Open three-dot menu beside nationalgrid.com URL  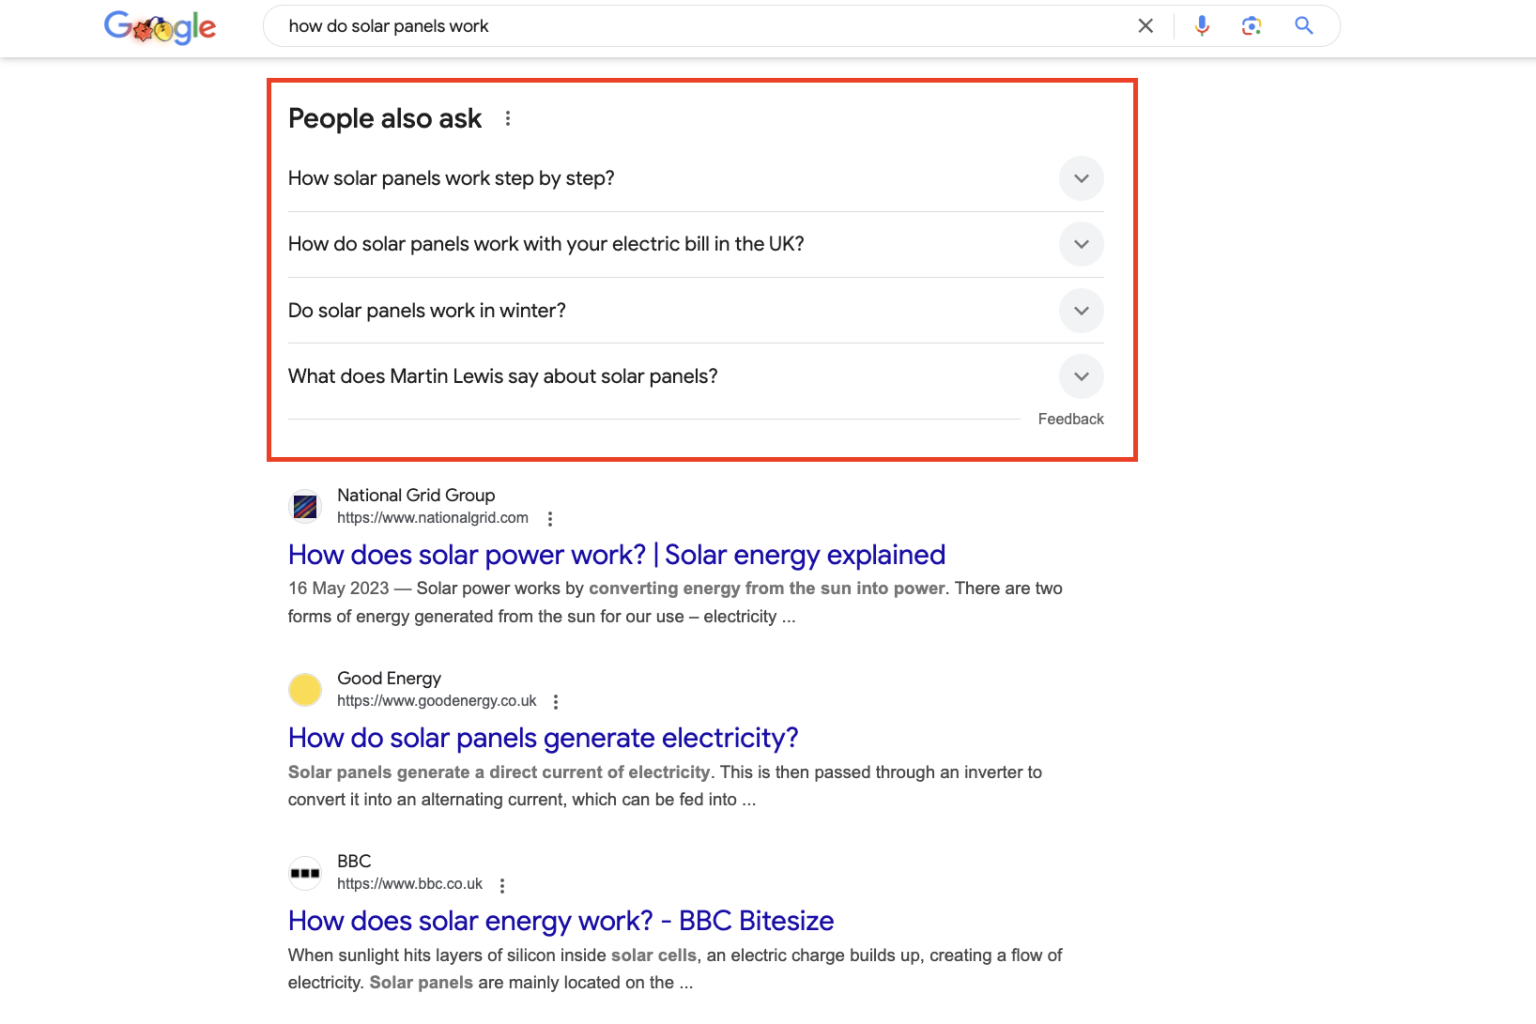(550, 518)
